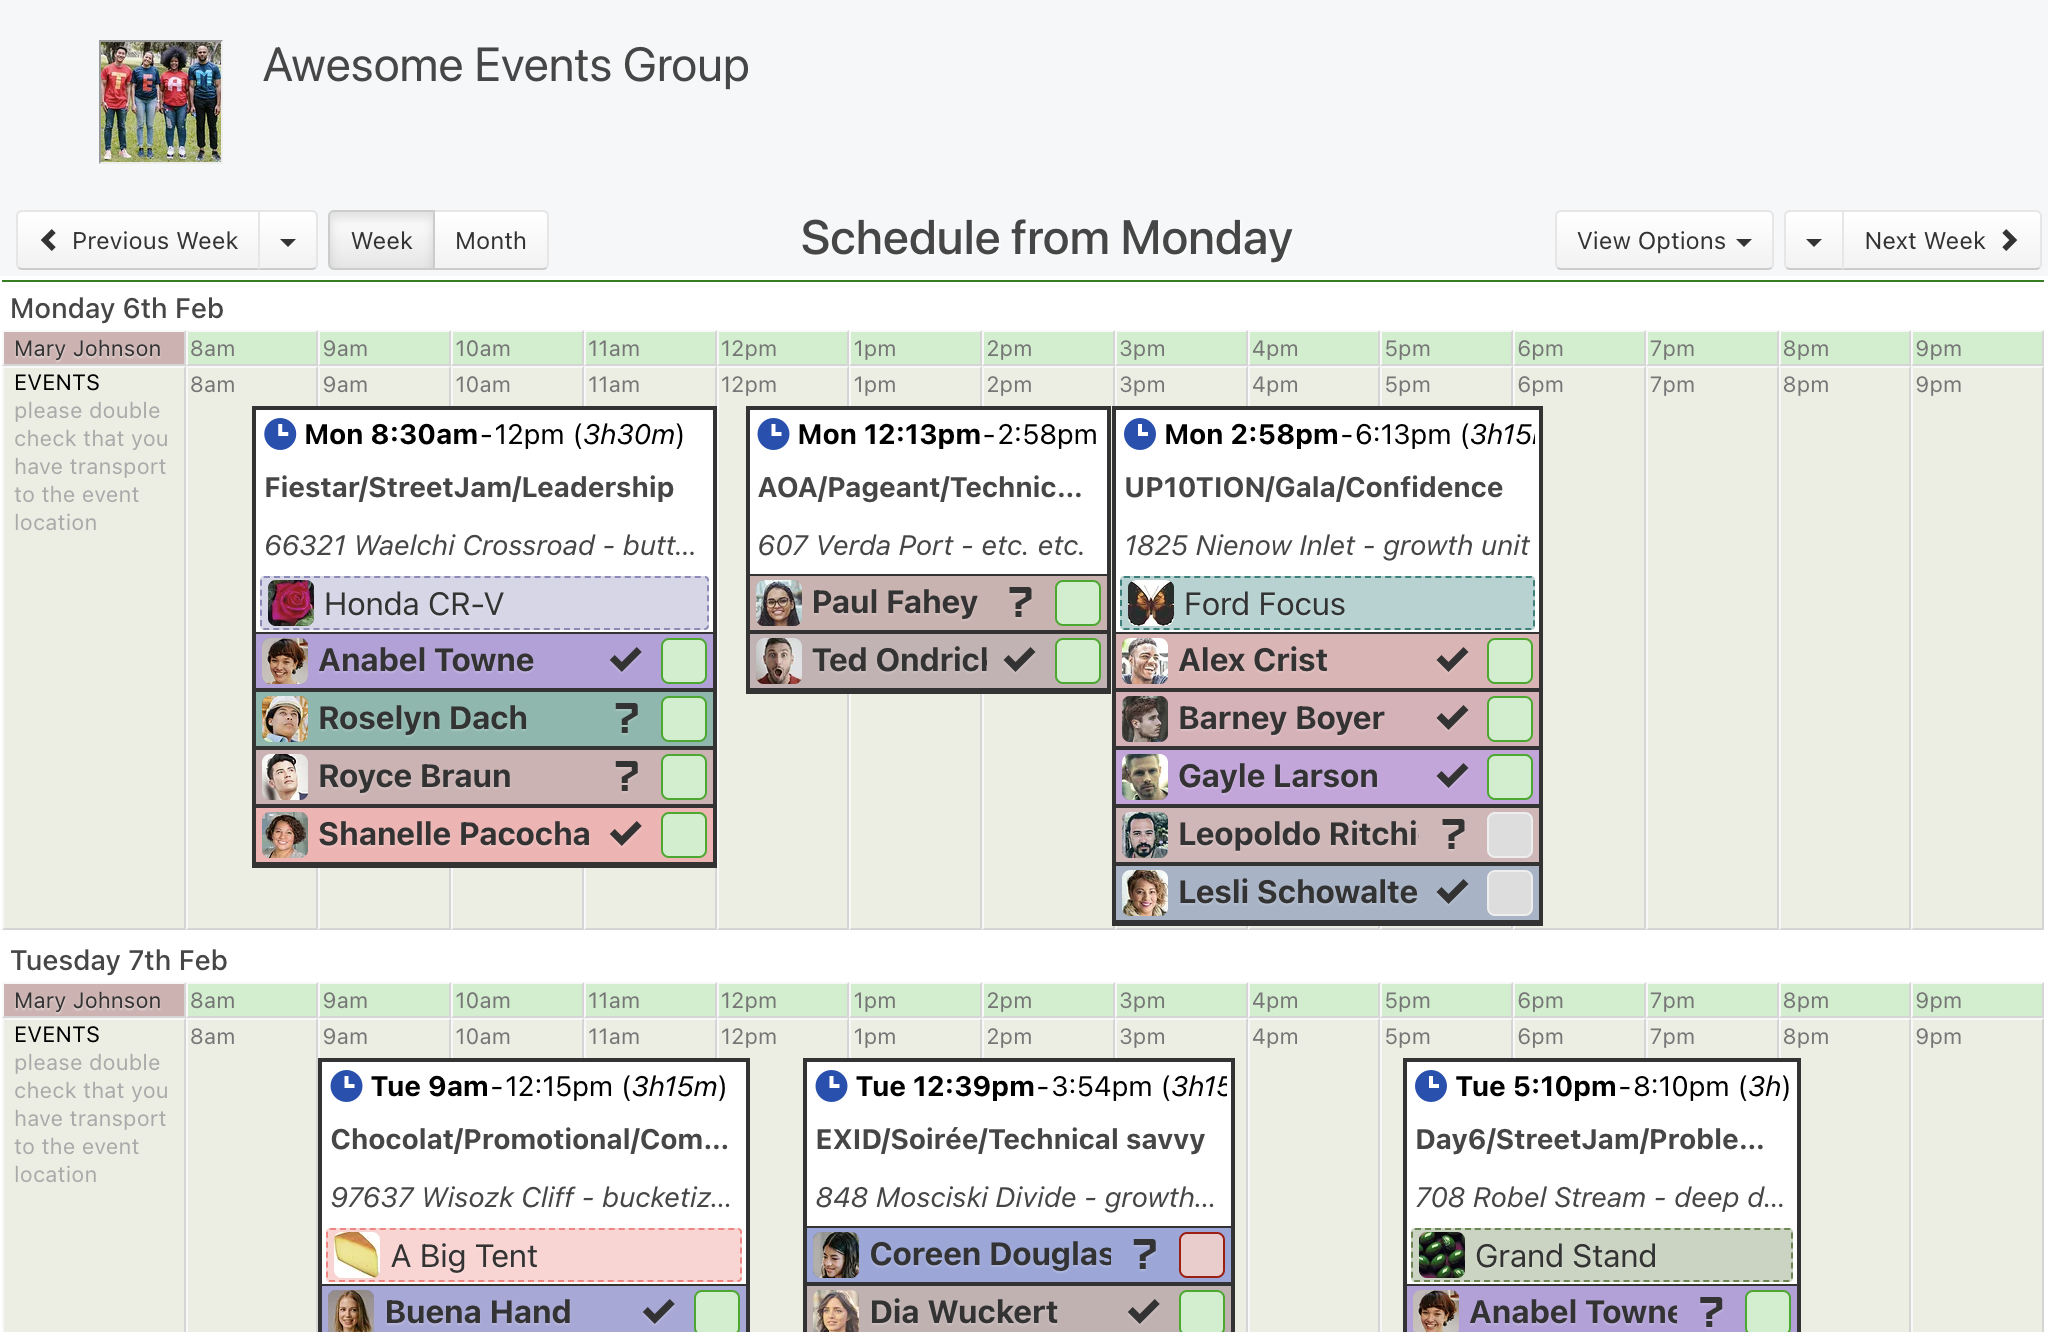Viewport: 2048px width, 1332px height.
Task: Toggle the checkbox beside Paul Fahey
Action: (1078, 602)
